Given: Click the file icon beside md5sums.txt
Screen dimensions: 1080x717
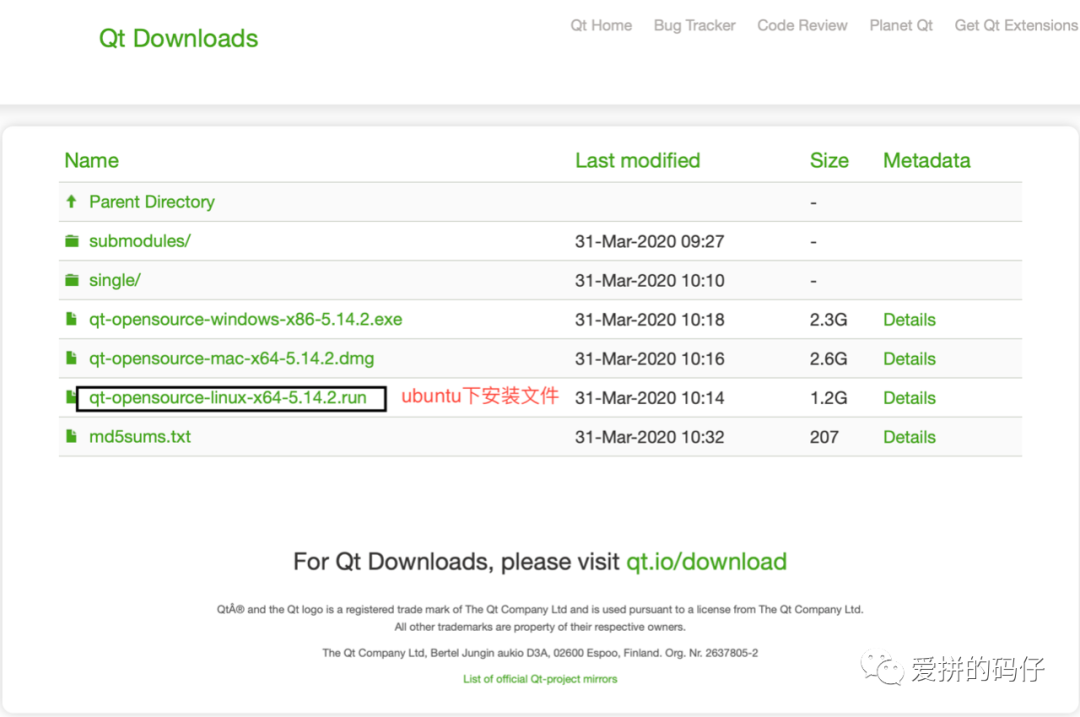Looking at the screenshot, I should click(71, 437).
